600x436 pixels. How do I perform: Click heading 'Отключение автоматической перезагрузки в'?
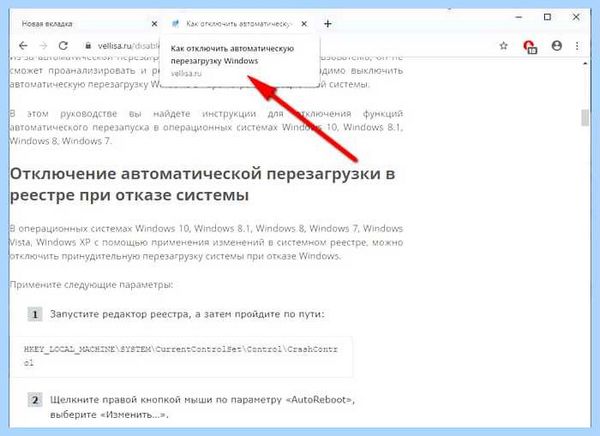click(x=202, y=174)
